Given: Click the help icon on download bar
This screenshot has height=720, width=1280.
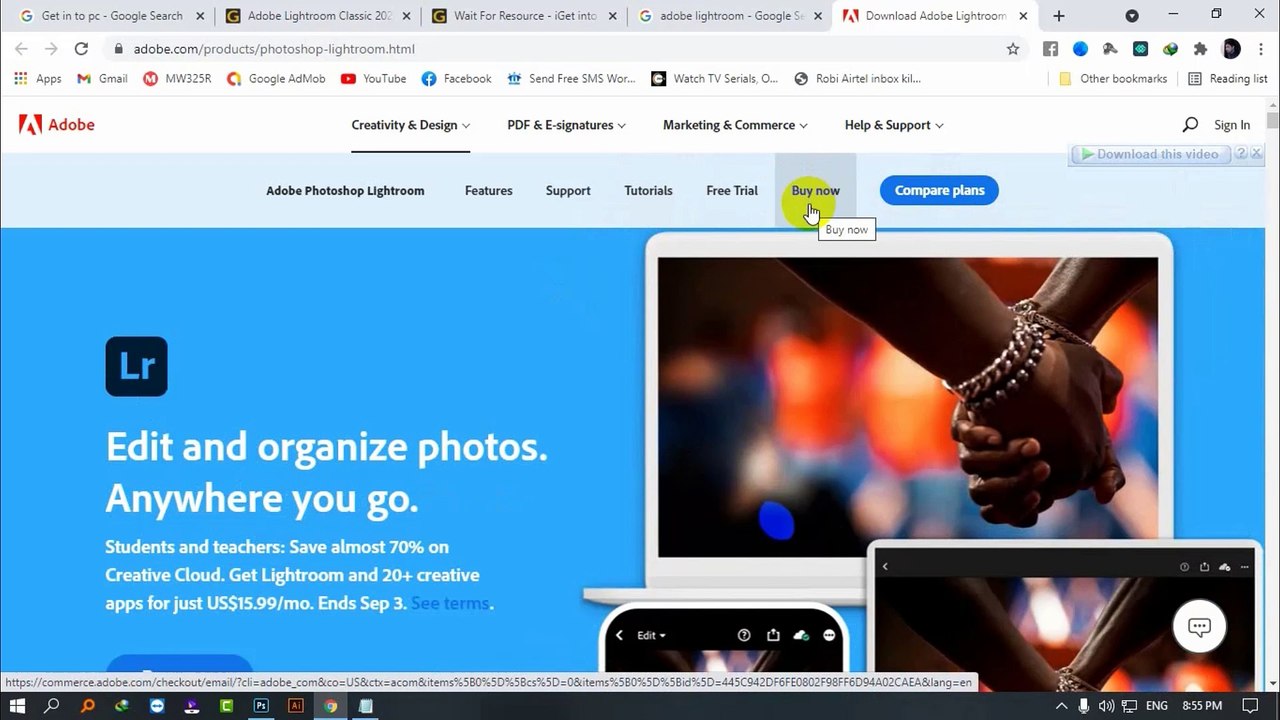Looking at the screenshot, I should (1241, 154).
